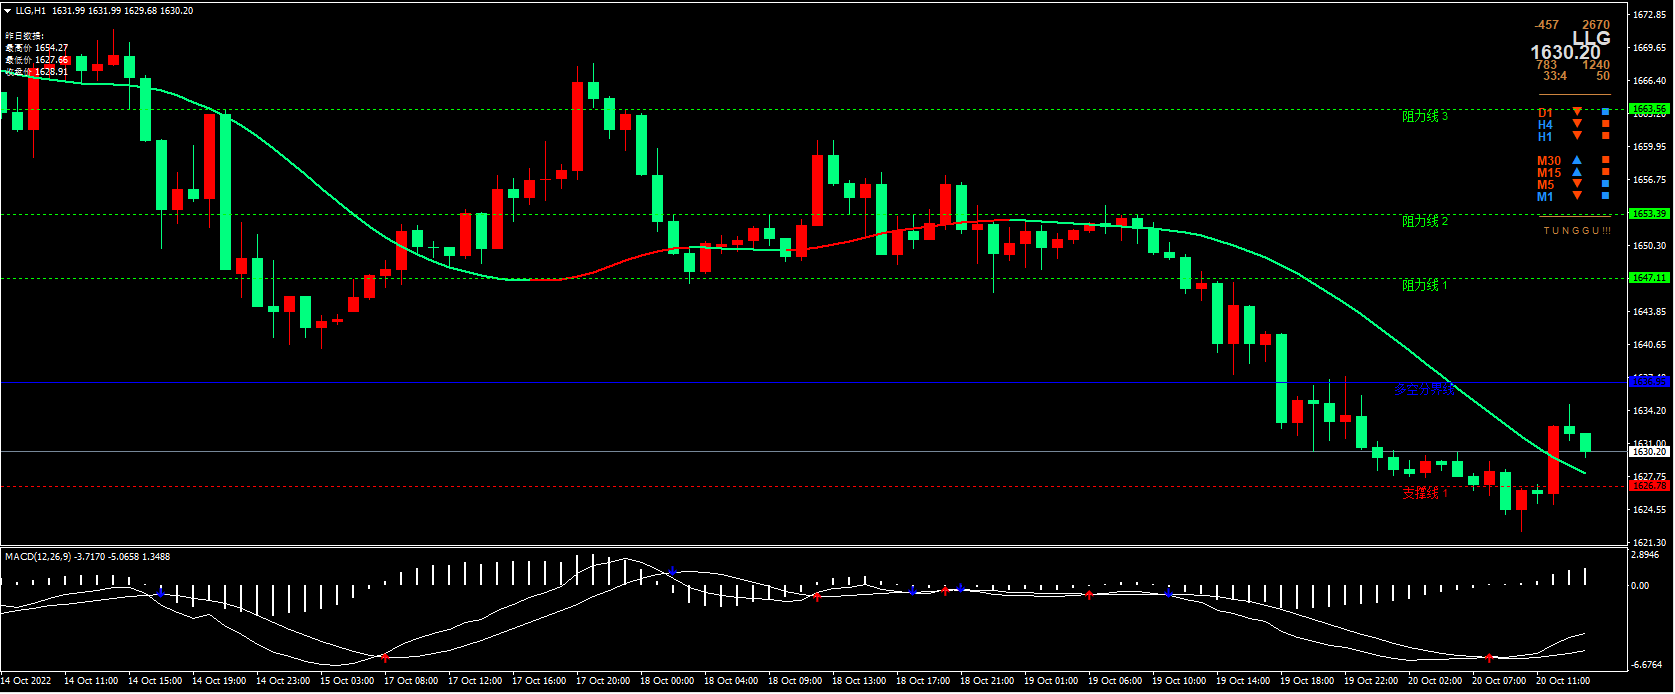Click the LLG symbol name in the panel

[1591, 38]
